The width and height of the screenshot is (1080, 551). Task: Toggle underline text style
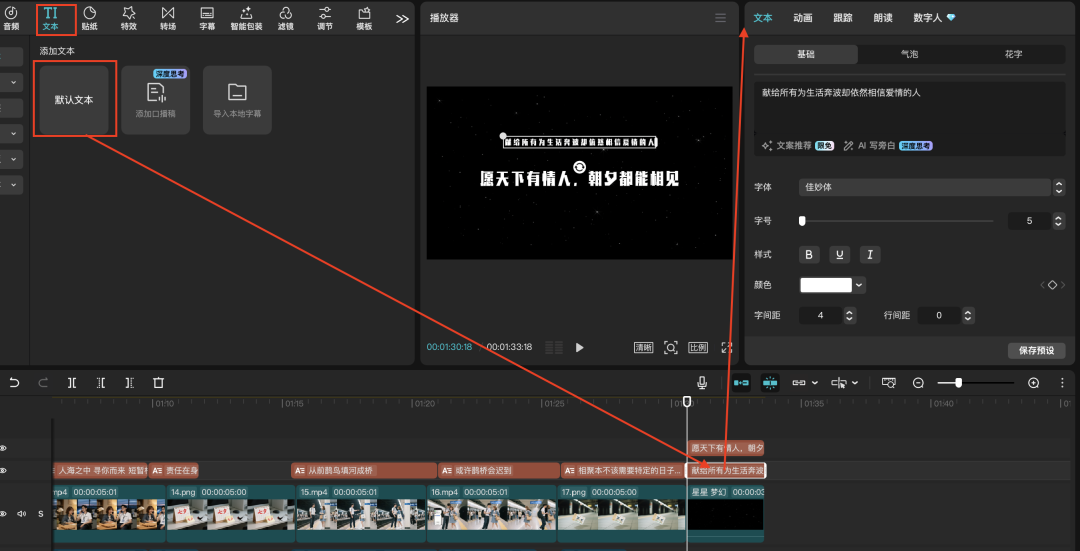(840, 255)
